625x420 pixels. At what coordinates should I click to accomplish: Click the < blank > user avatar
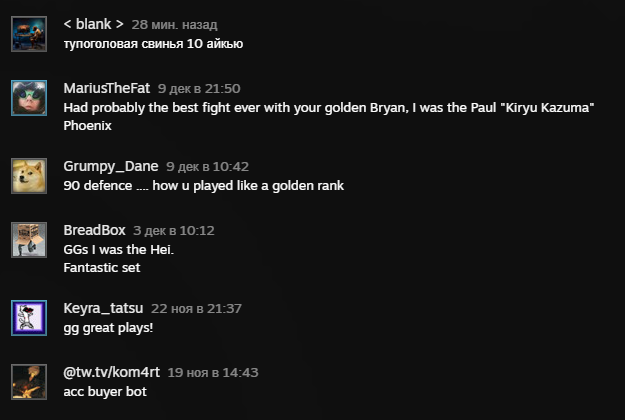click(x=29, y=34)
